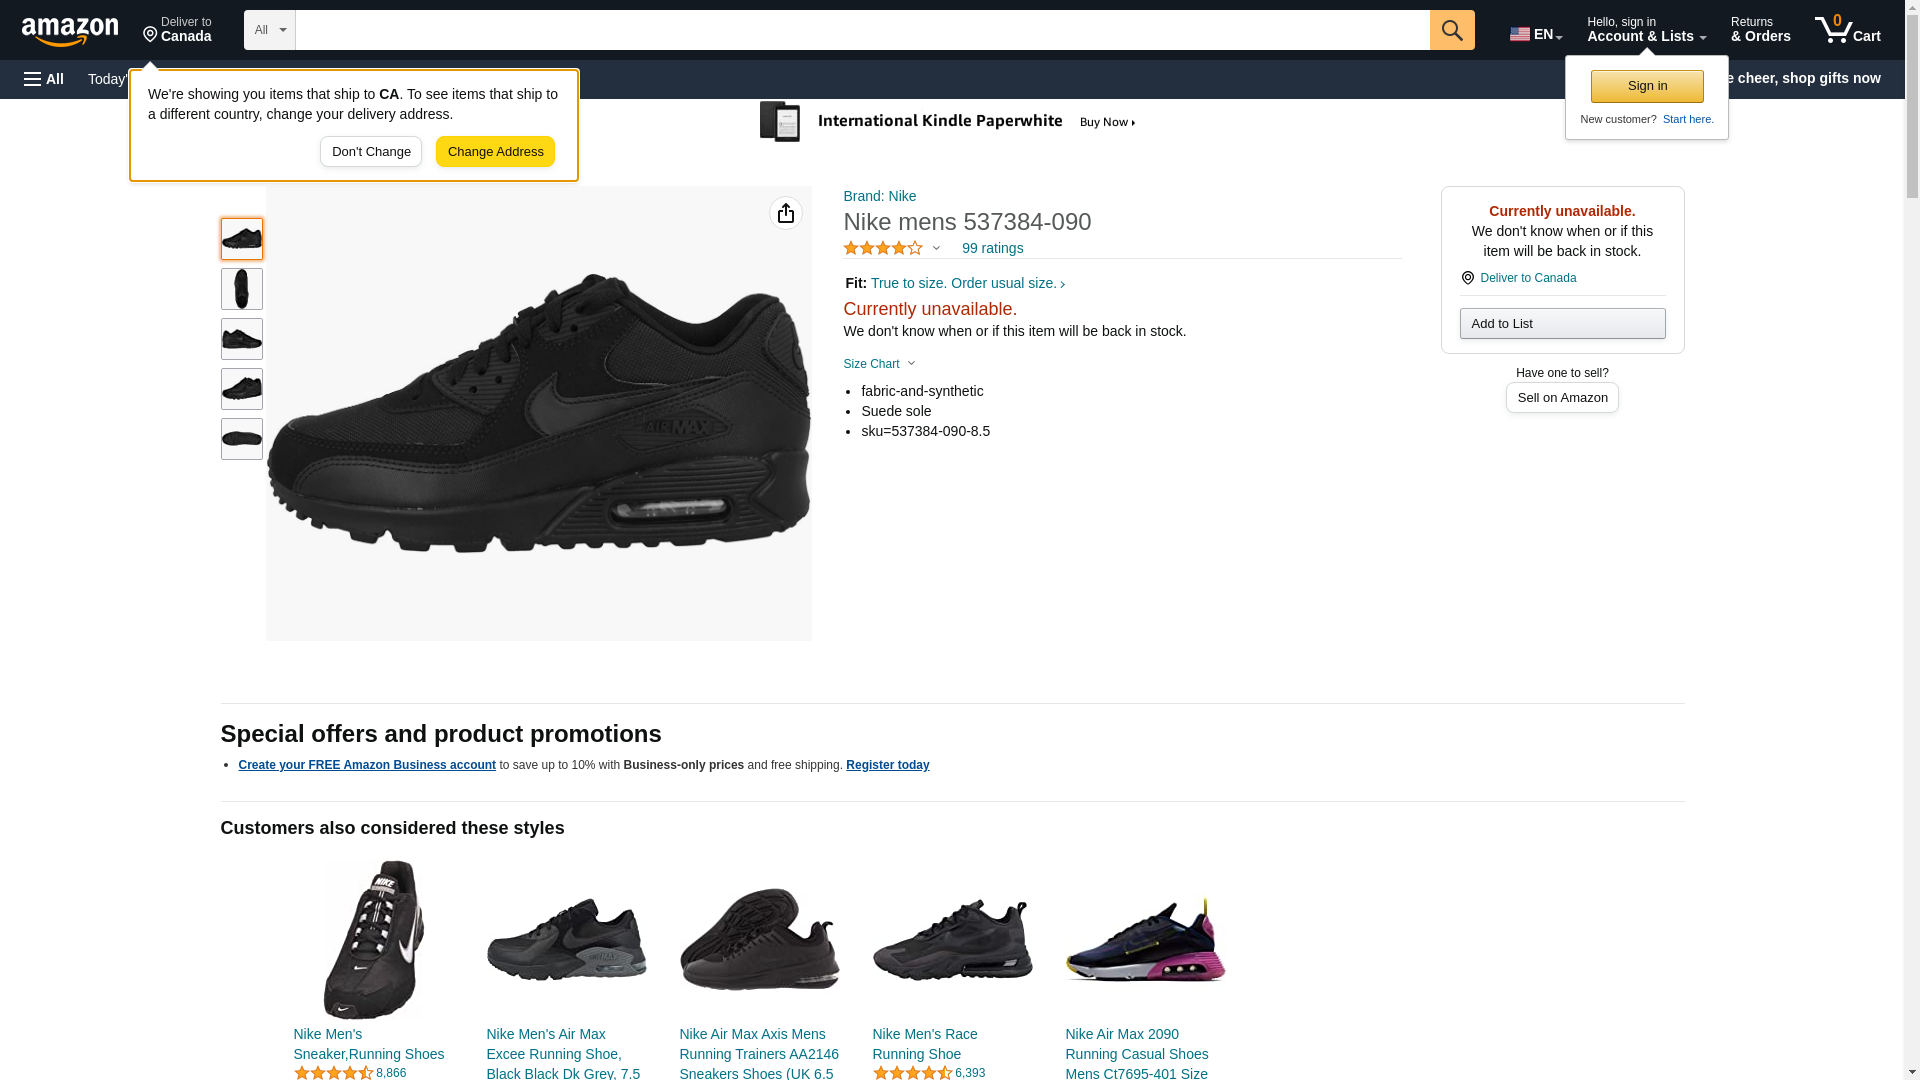
Task: Click Add to List button
Action: (1562, 323)
